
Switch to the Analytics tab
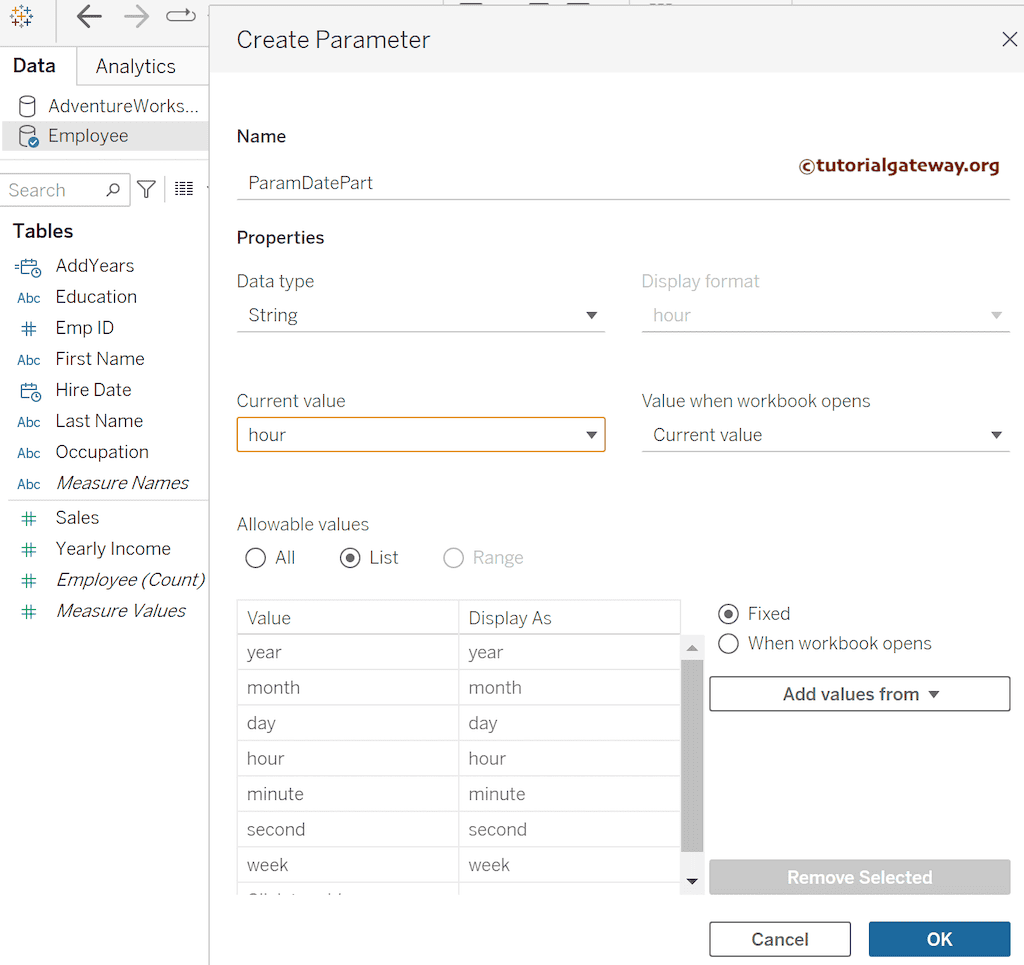point(135,66)
